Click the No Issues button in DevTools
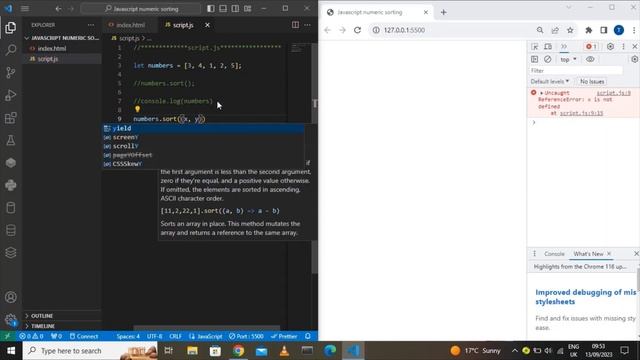 [592, 82]
